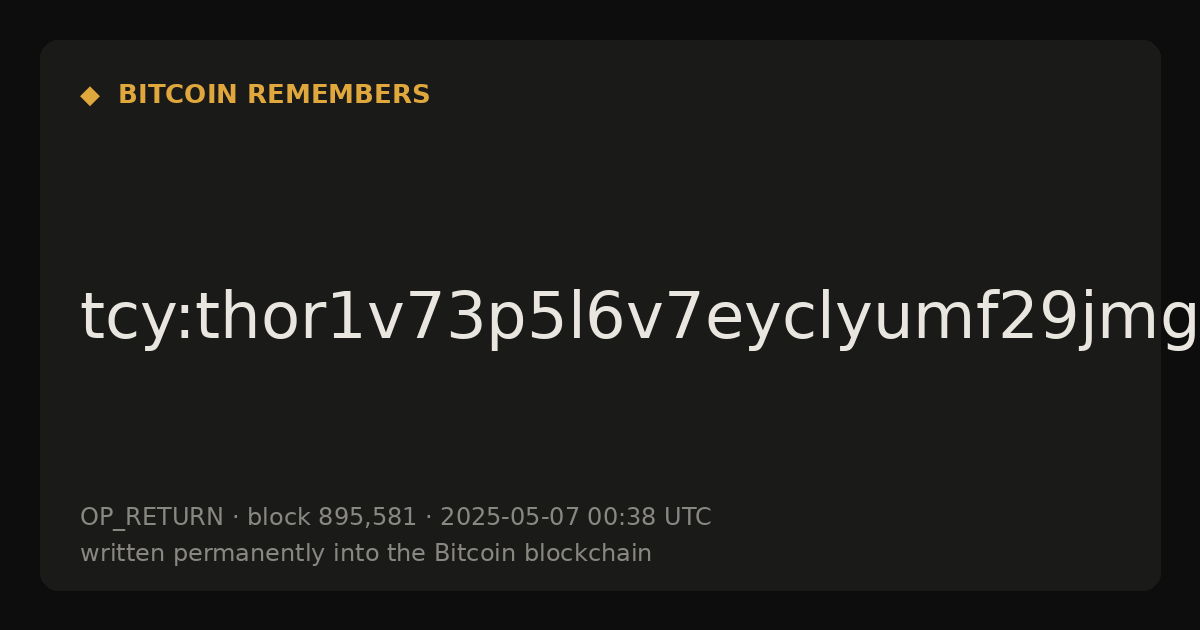Click empty card area above the message
This screenshot has height=630, width=1200.
point(600,190)
